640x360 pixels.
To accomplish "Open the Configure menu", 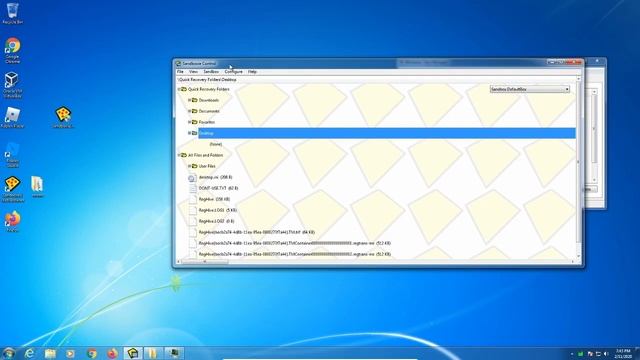I will coord(233,71).
